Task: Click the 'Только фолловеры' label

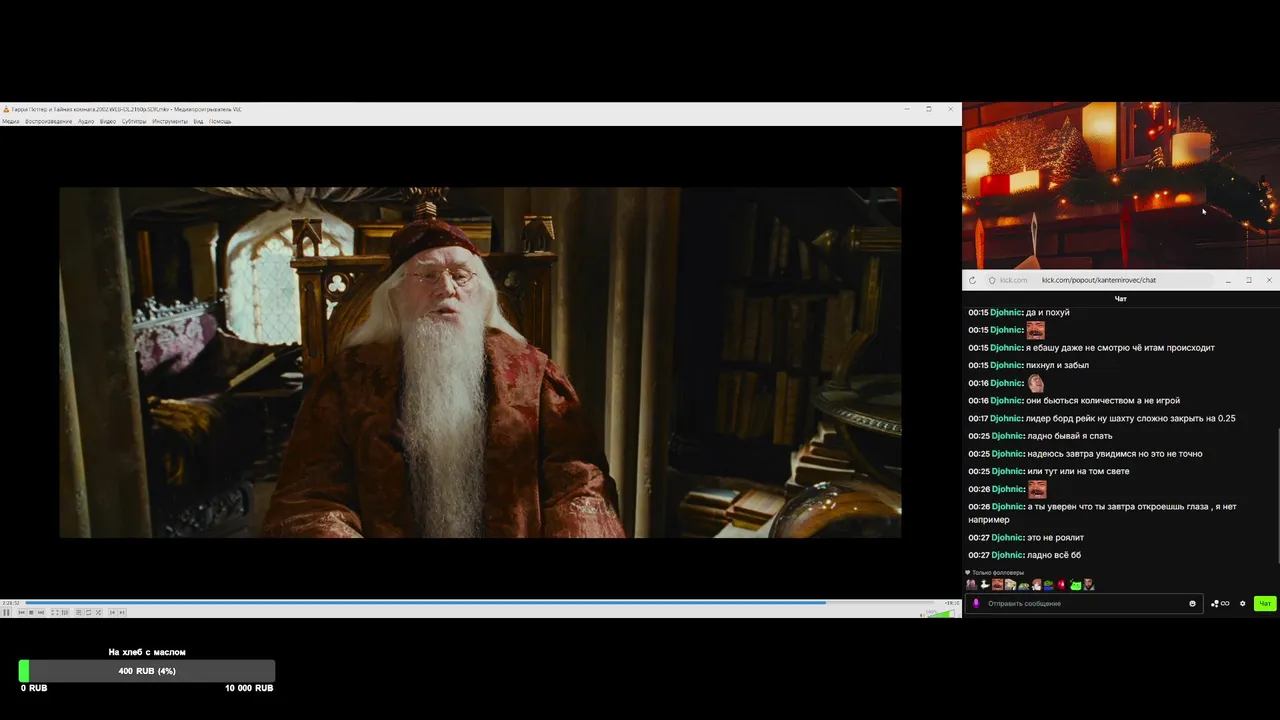Action: (998, 573)
